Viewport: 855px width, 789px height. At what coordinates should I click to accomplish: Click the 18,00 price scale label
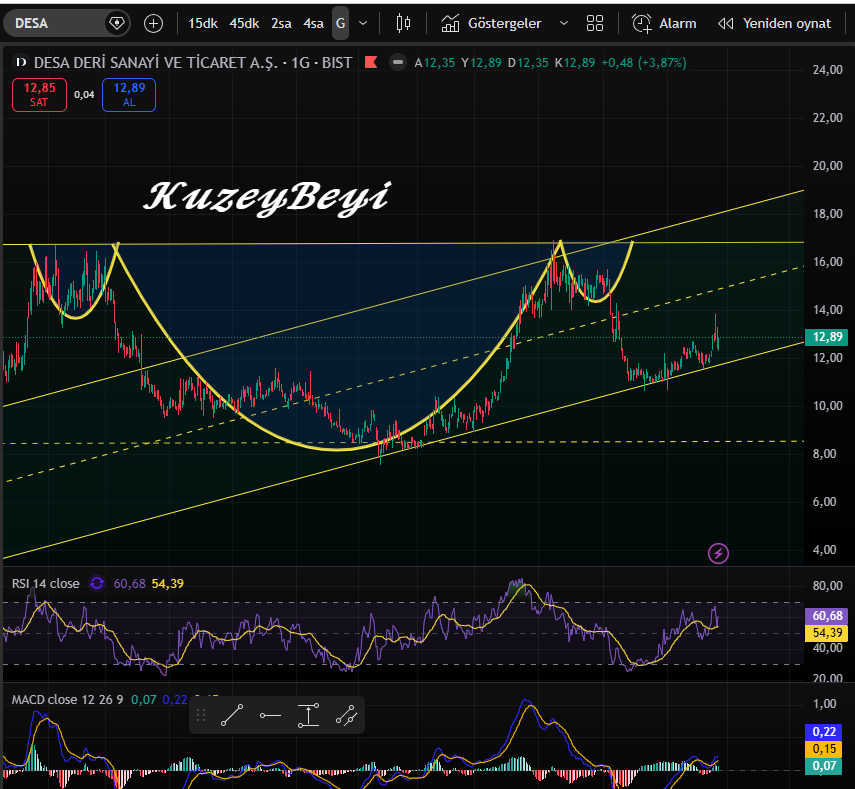tap(827, 214)
